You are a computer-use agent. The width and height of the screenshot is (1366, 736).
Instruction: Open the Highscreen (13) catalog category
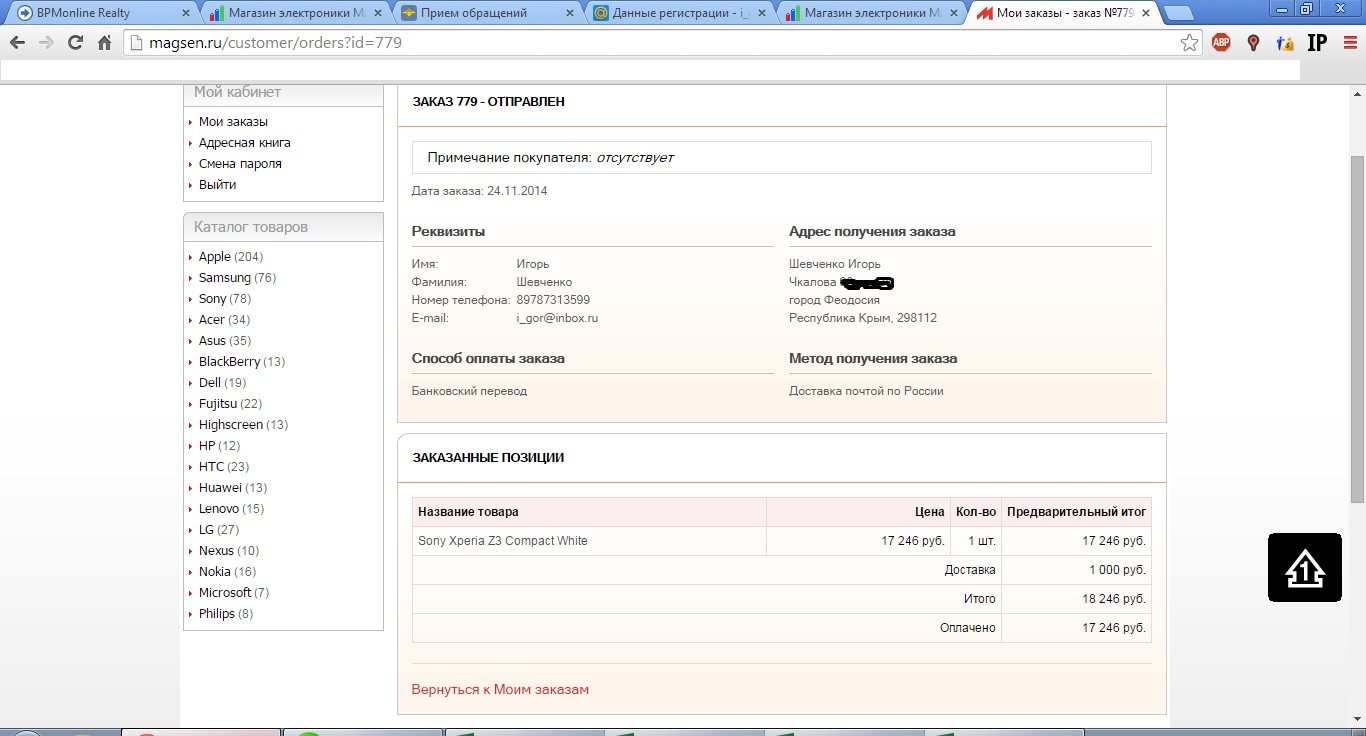[243, 425]
